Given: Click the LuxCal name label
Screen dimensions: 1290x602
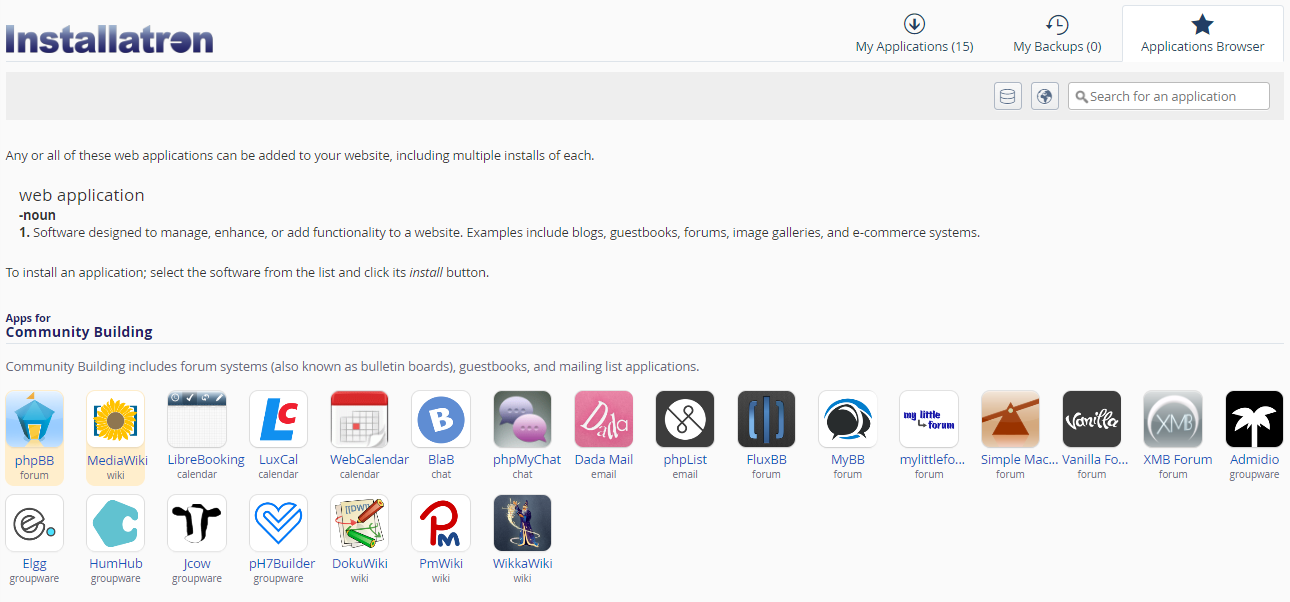Looking at the screenshot, I should tap(278, 460).
